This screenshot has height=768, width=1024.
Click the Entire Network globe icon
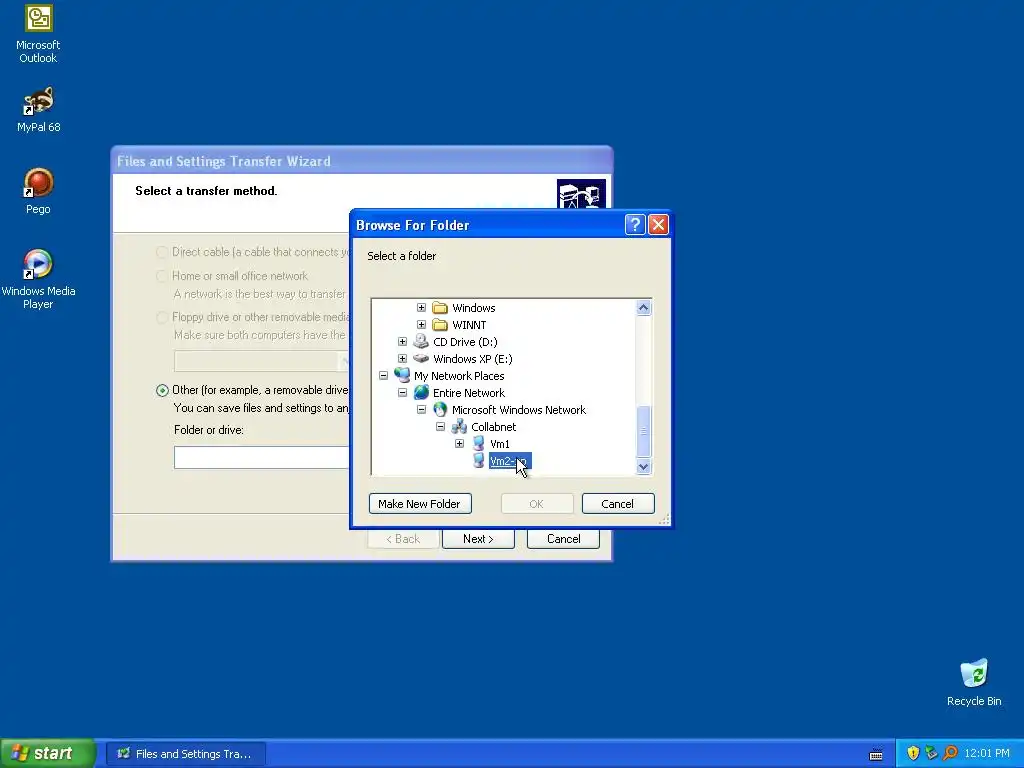click(x=421, y=392)
